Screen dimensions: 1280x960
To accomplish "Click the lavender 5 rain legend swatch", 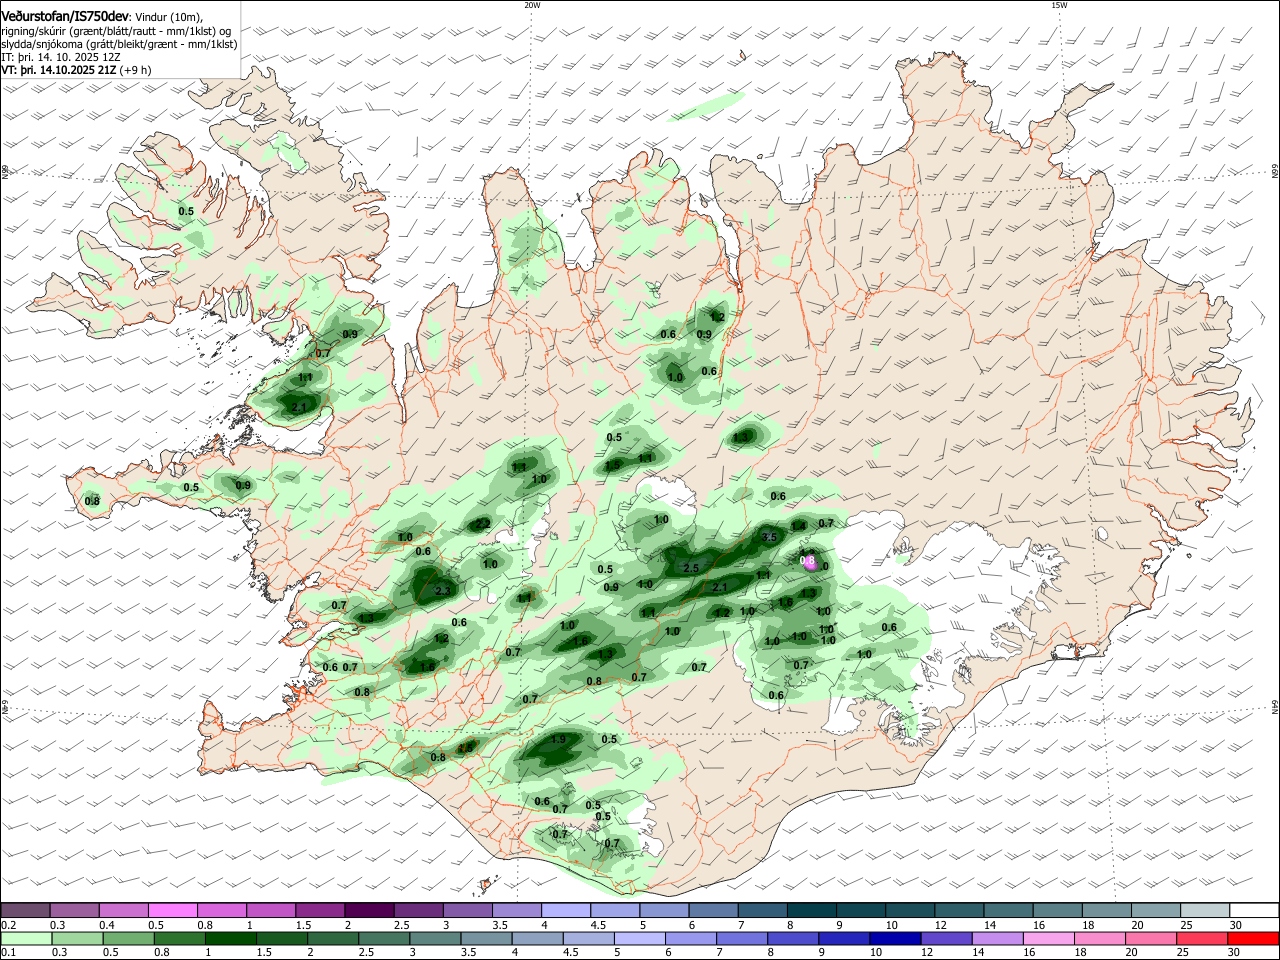I will (640, 939).
